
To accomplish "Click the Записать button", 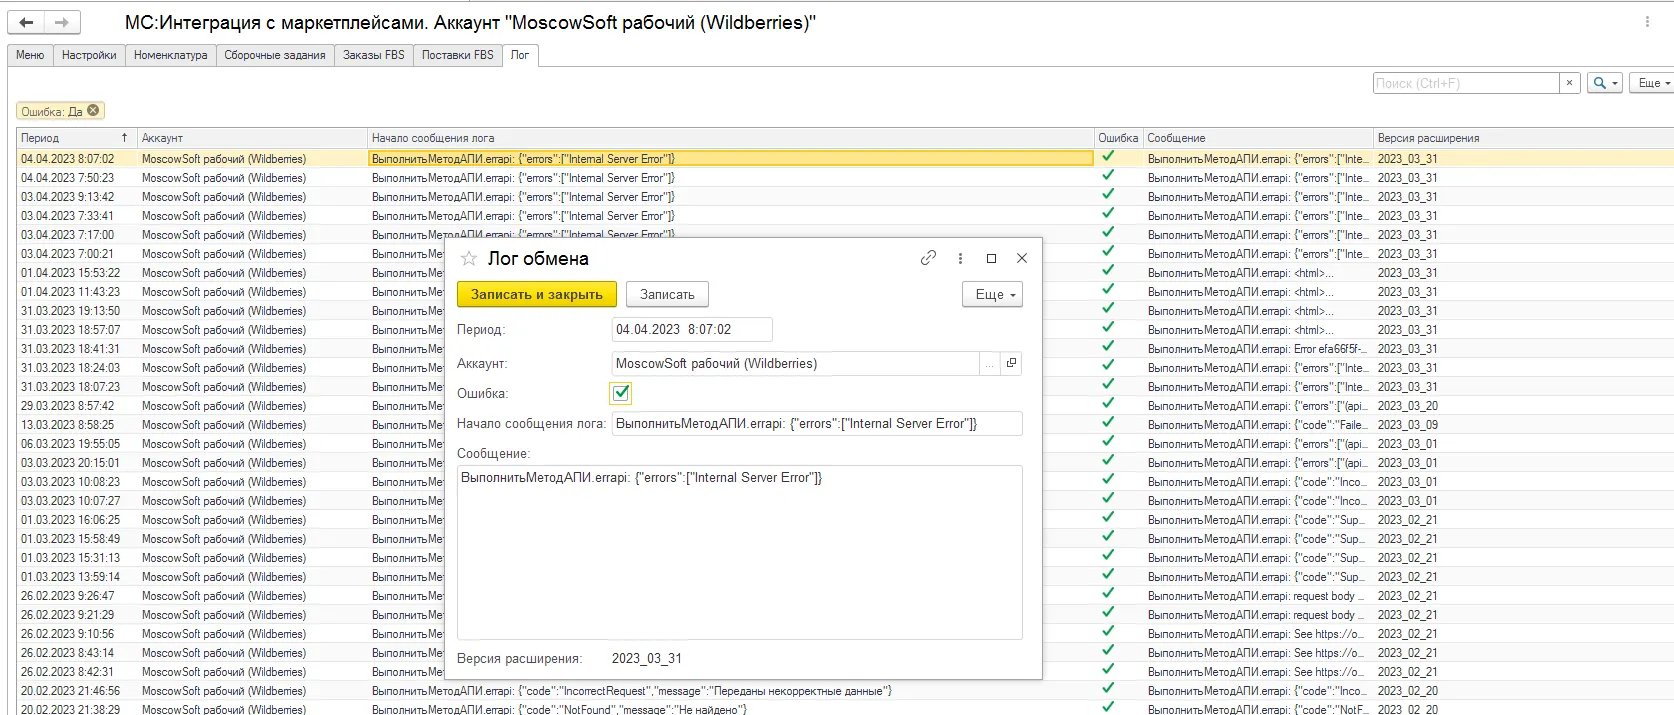I will pos(667,294).
